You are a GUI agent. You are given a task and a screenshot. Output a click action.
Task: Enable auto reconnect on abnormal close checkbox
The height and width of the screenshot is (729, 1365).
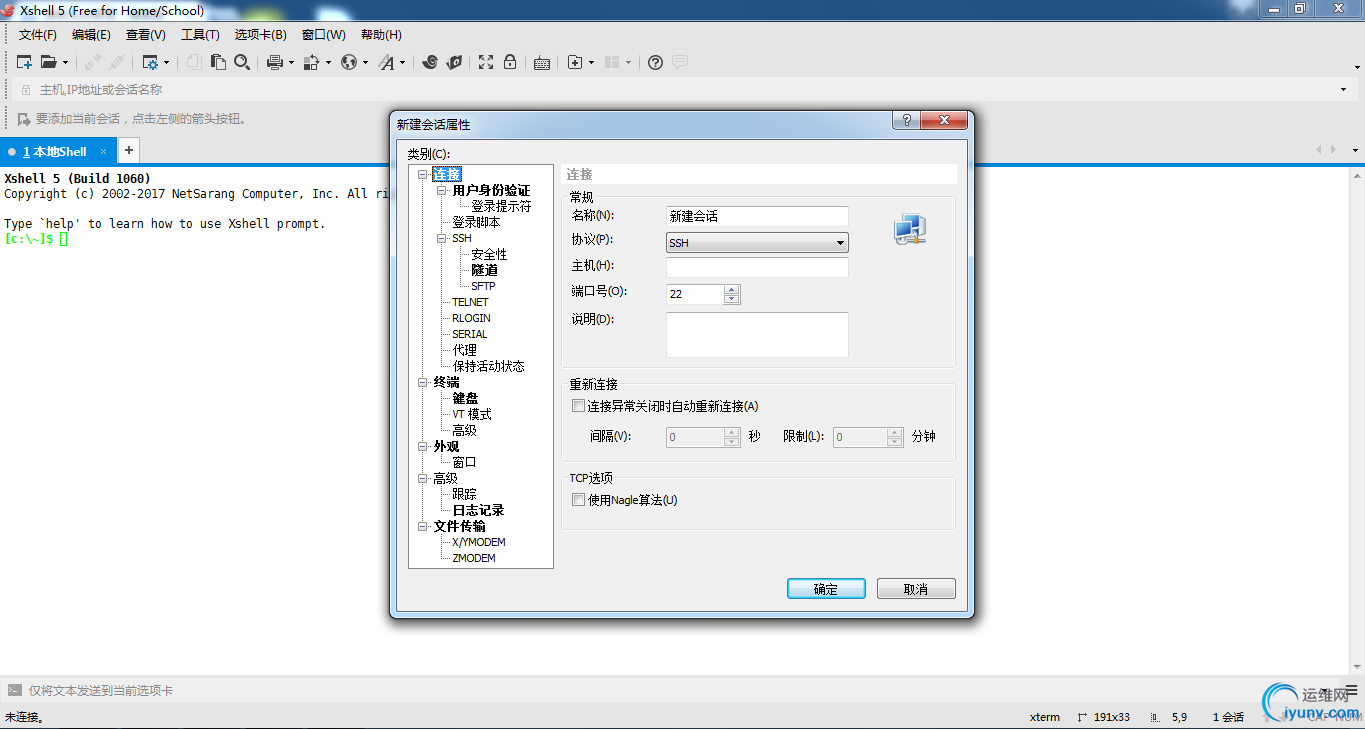[578, 406]
